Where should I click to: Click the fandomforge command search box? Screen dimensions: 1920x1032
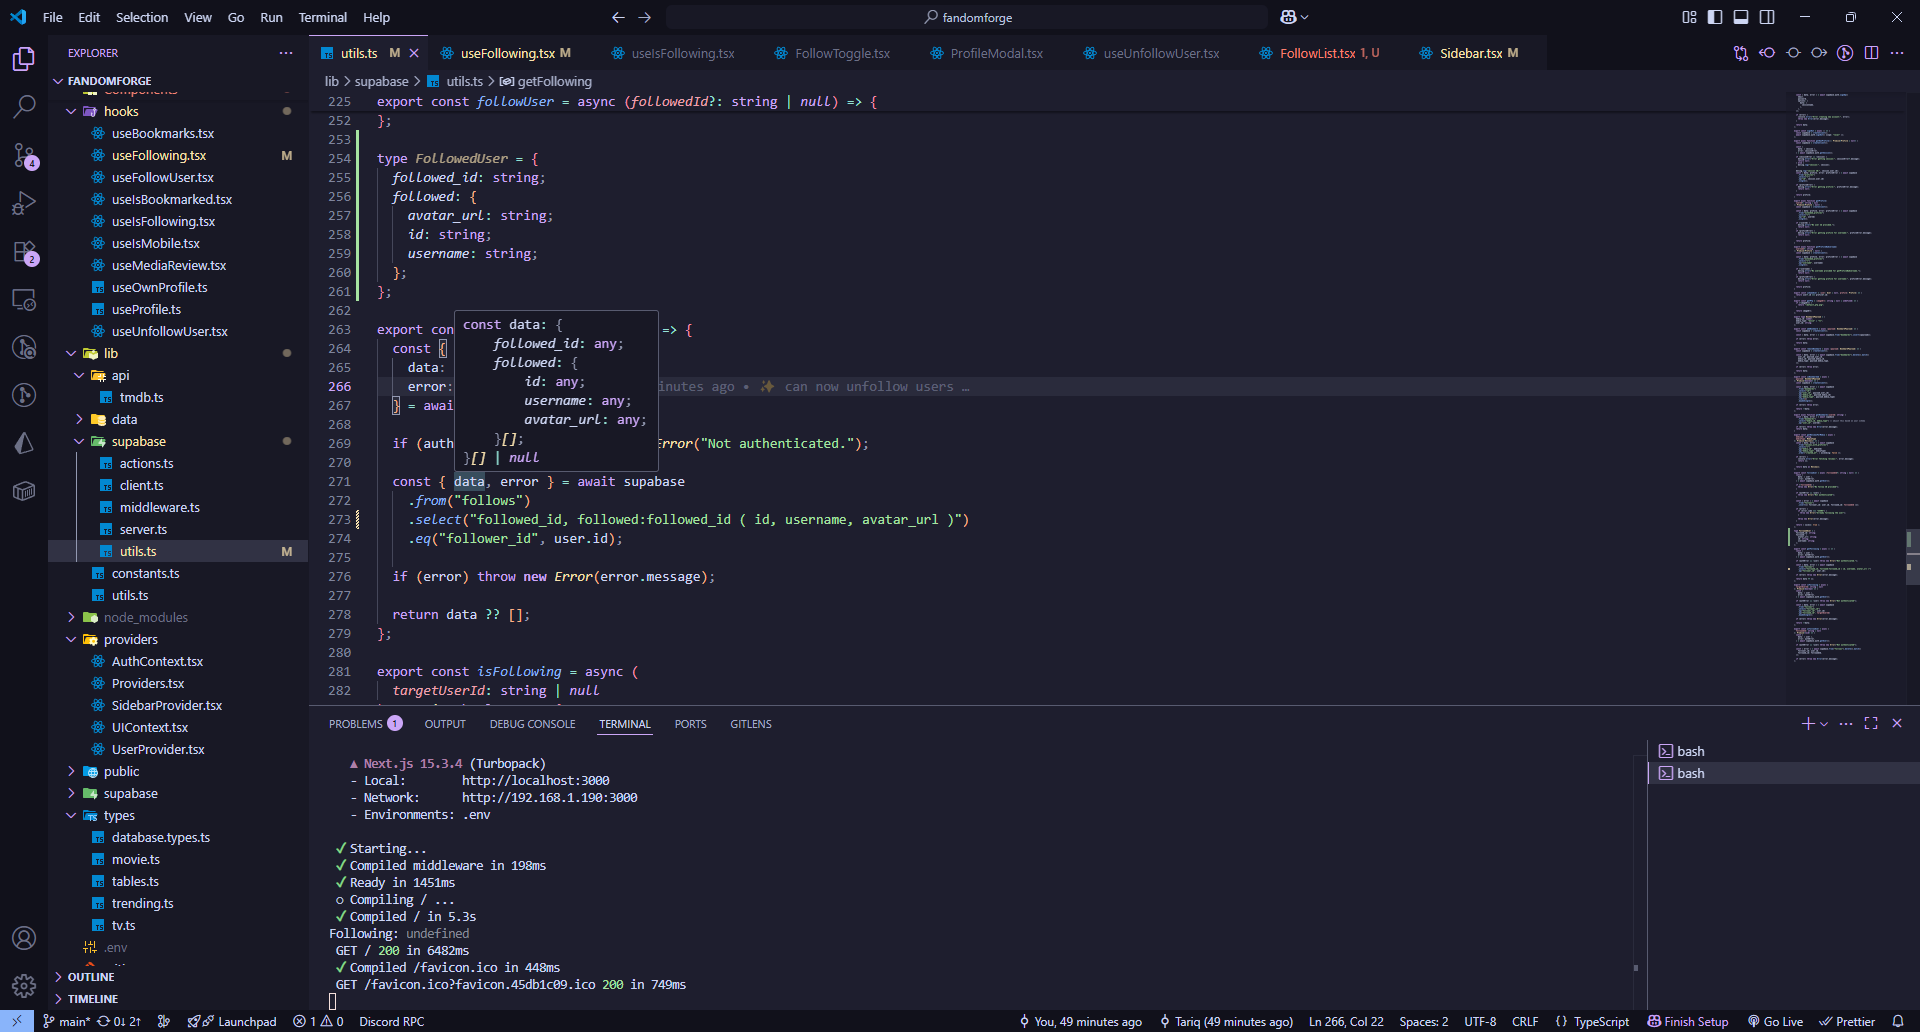tap(967, 17)
